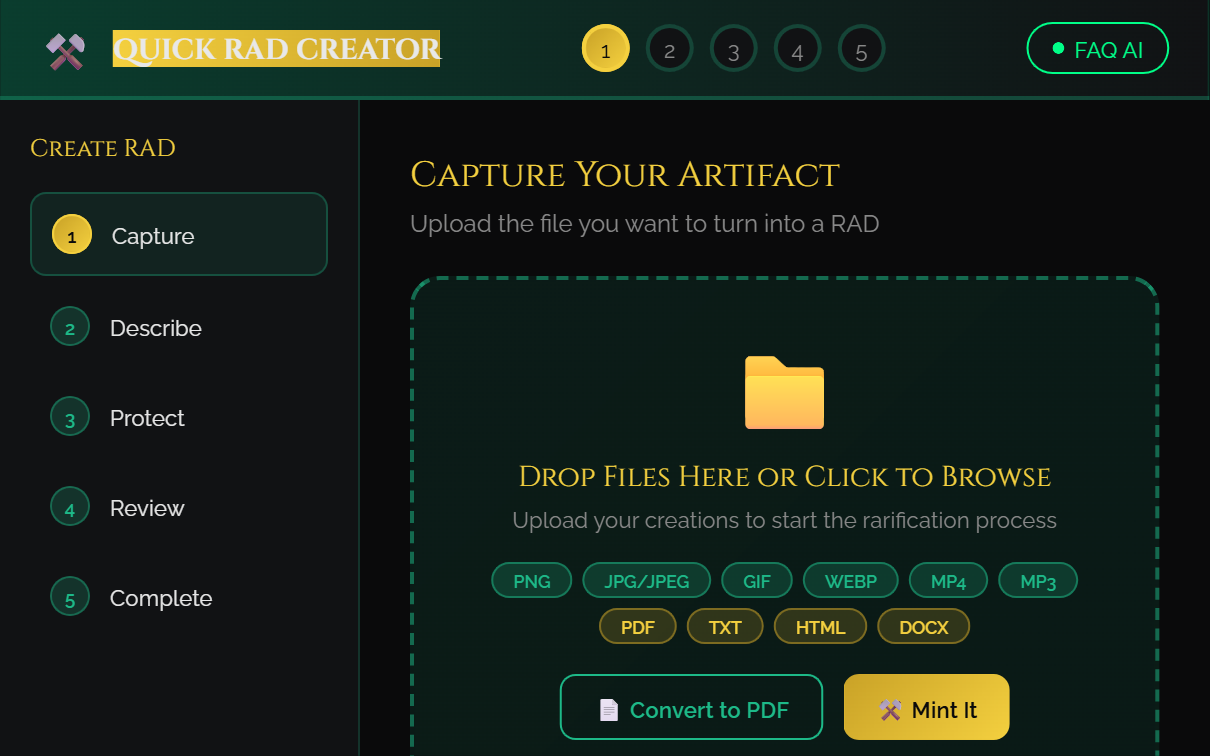The height and width of the screenshot is (756, 1210).
Task: Select step 5 circle in the header stepper
Action: (862, 48)
